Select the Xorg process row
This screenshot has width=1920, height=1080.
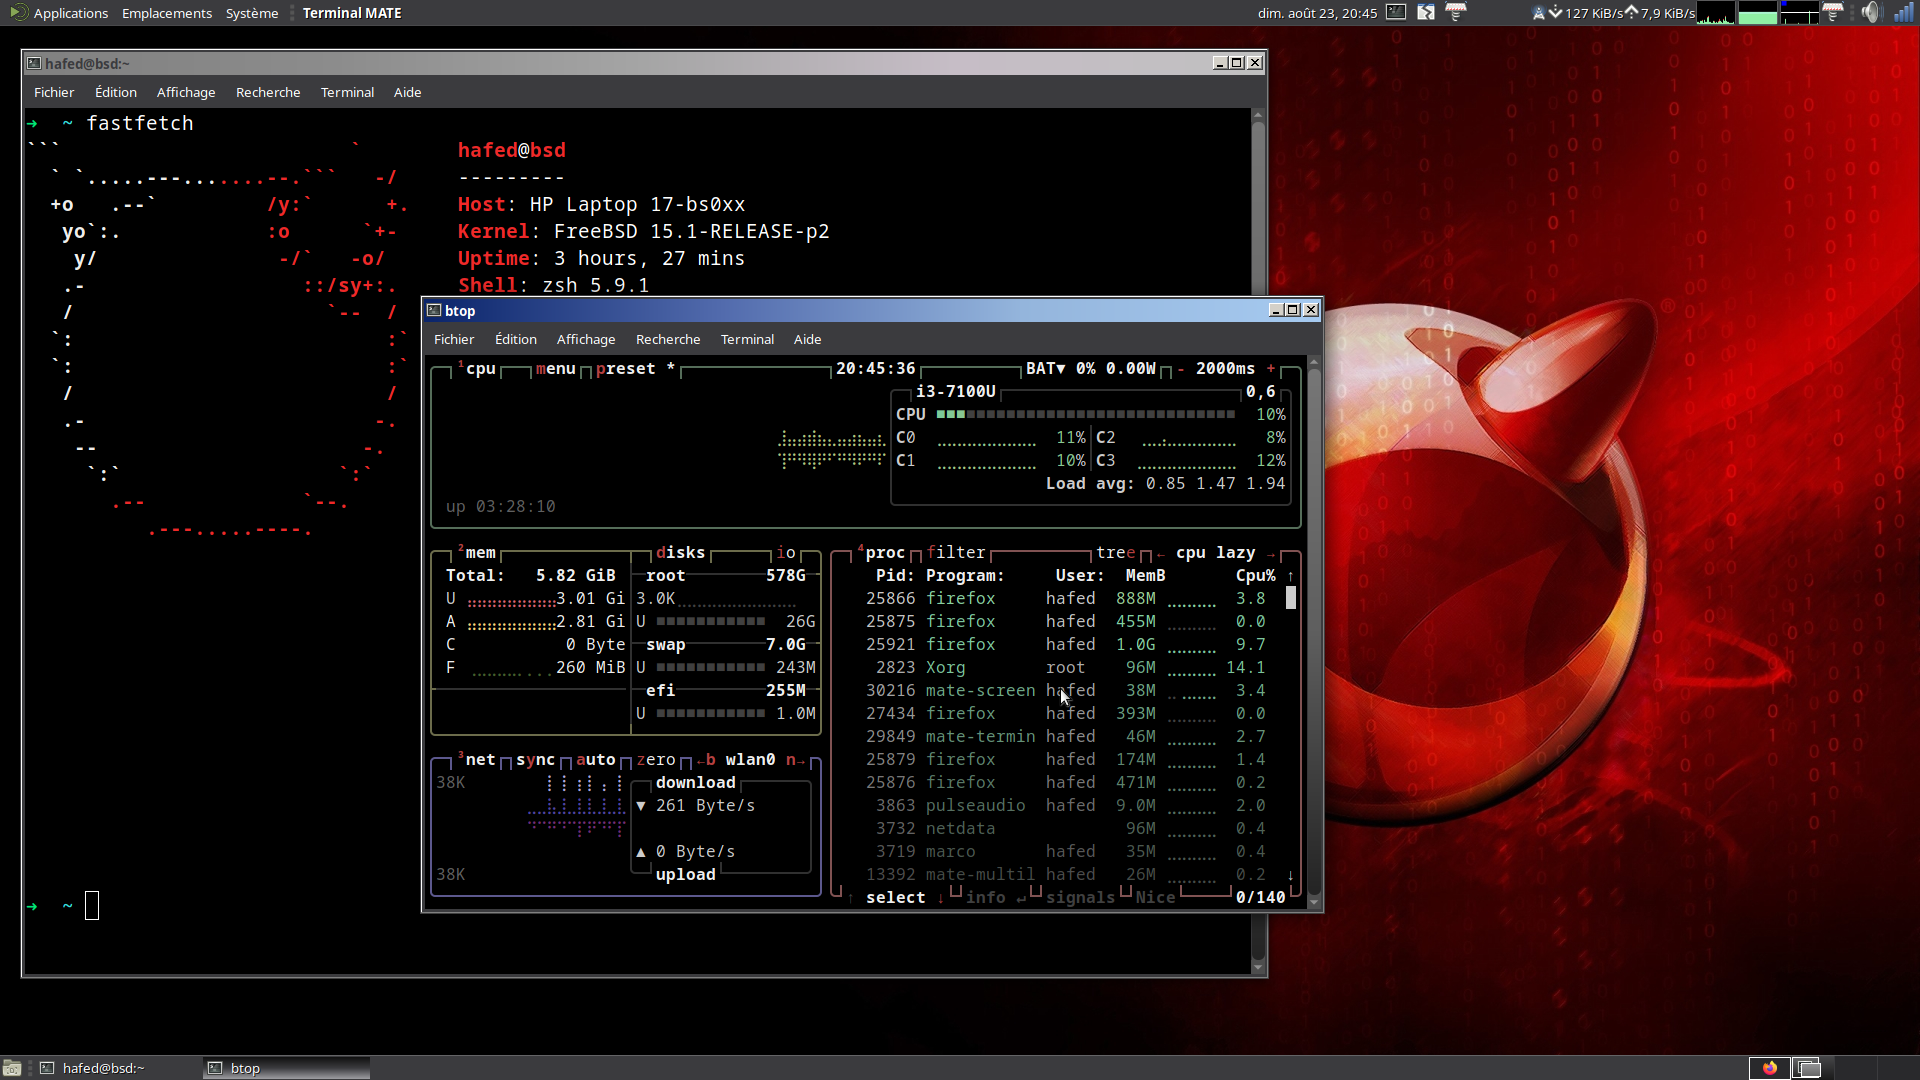(x=1066, y=668)
